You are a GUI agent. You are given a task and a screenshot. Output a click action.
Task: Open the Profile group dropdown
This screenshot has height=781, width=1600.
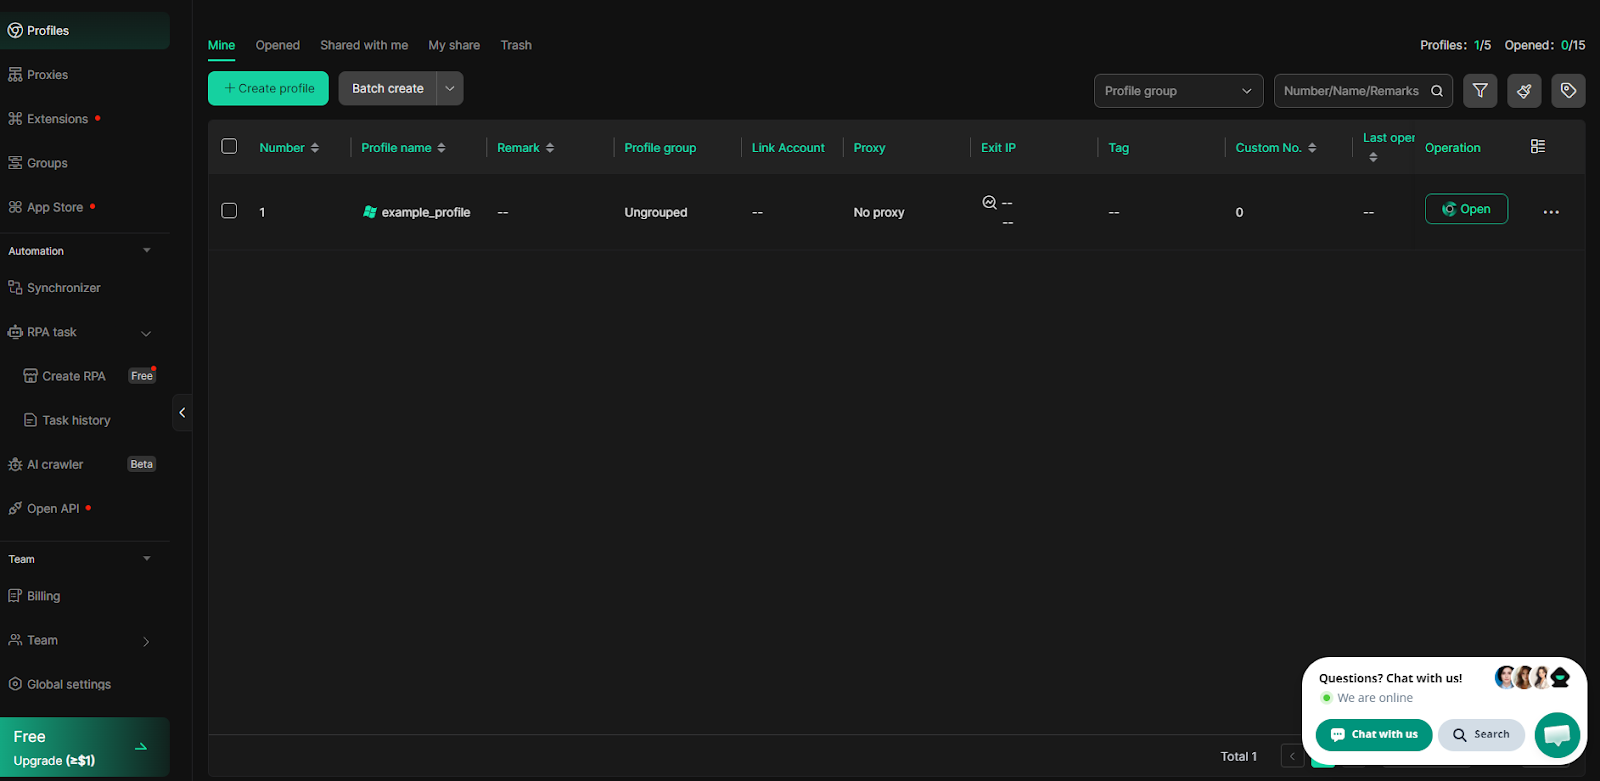(x=1178, y=91)
